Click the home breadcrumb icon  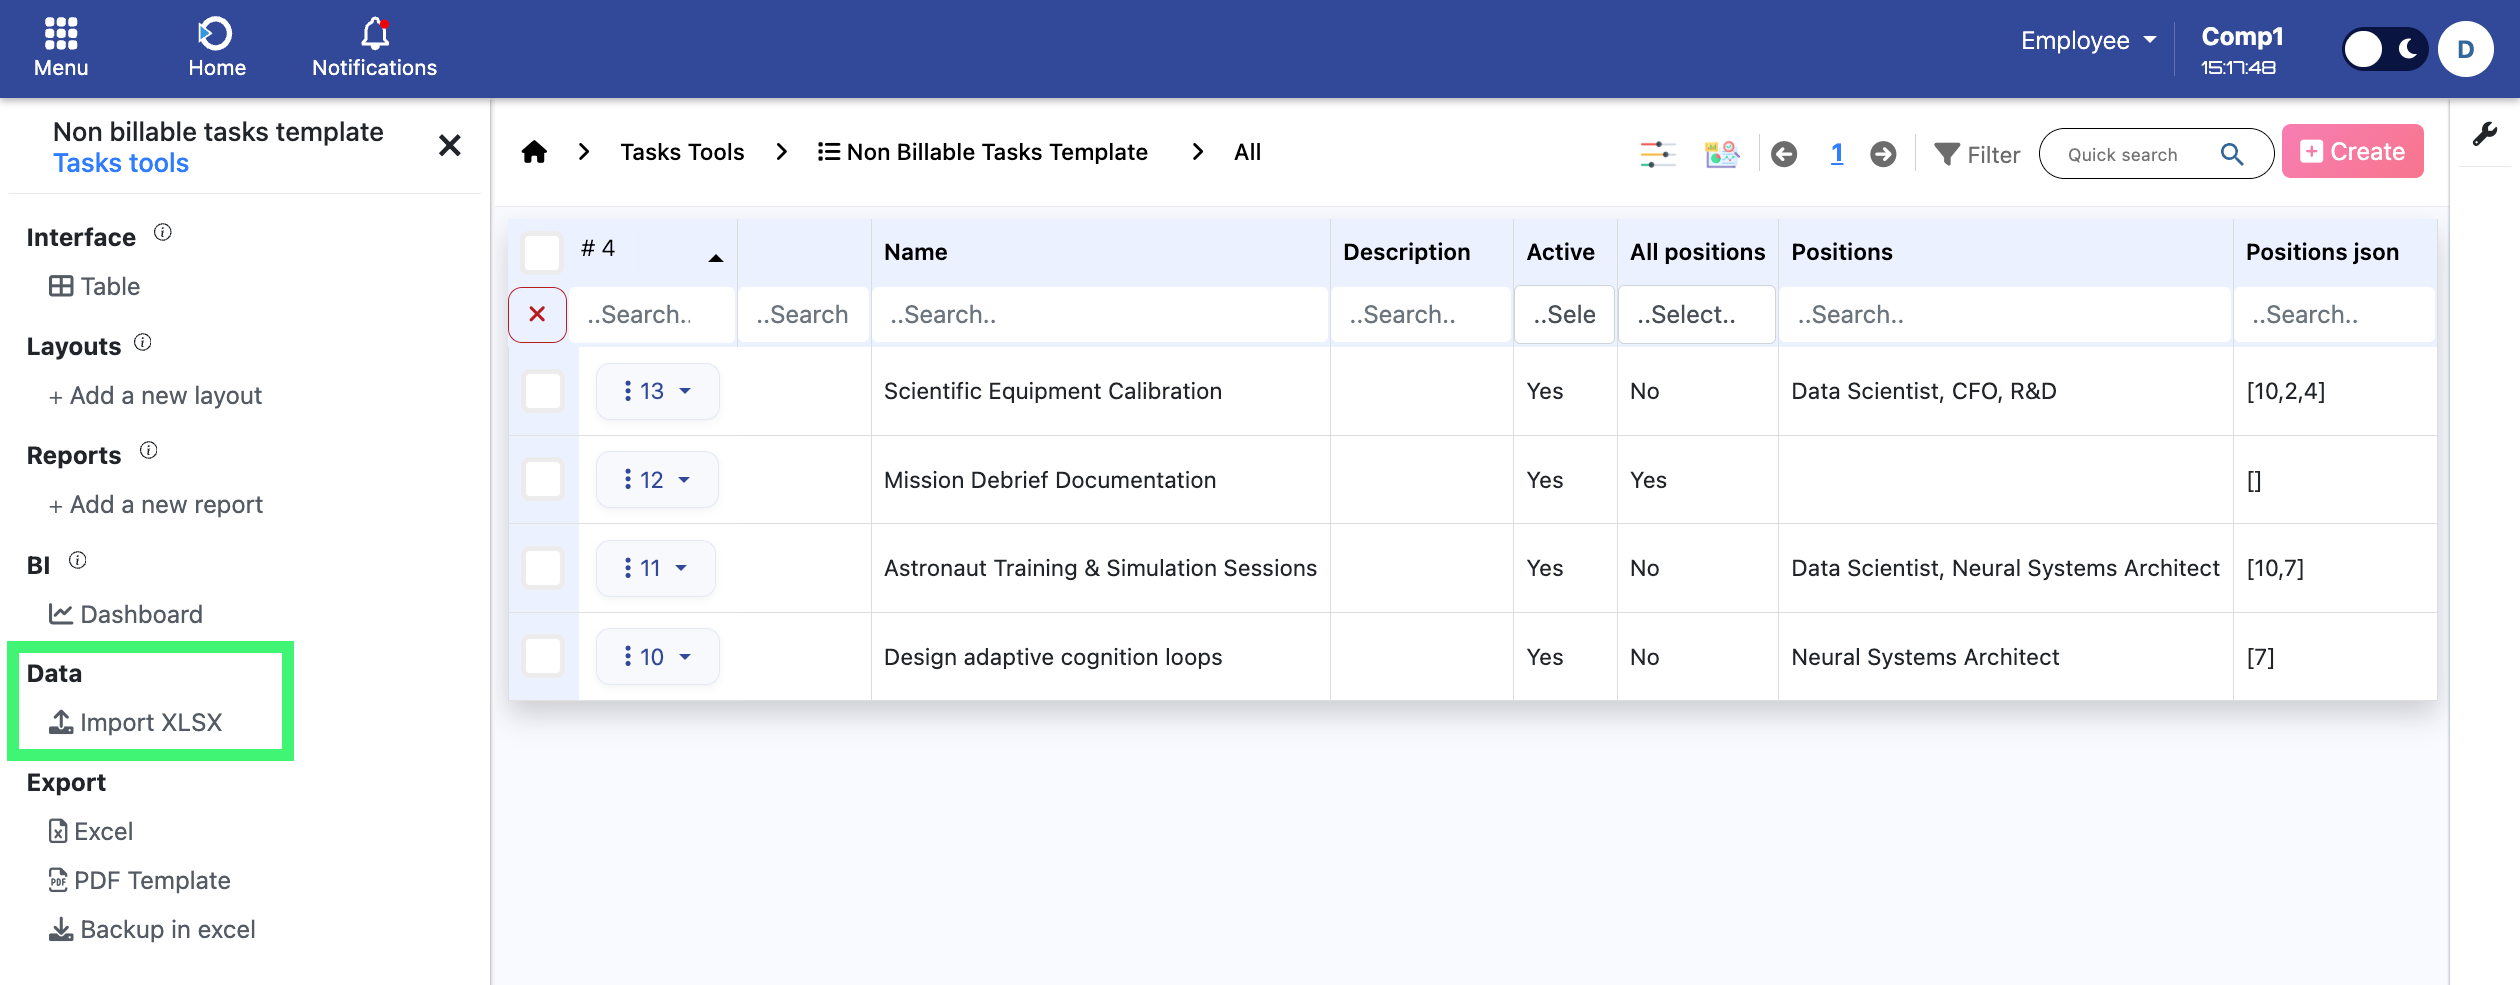(x=534, y=152)
